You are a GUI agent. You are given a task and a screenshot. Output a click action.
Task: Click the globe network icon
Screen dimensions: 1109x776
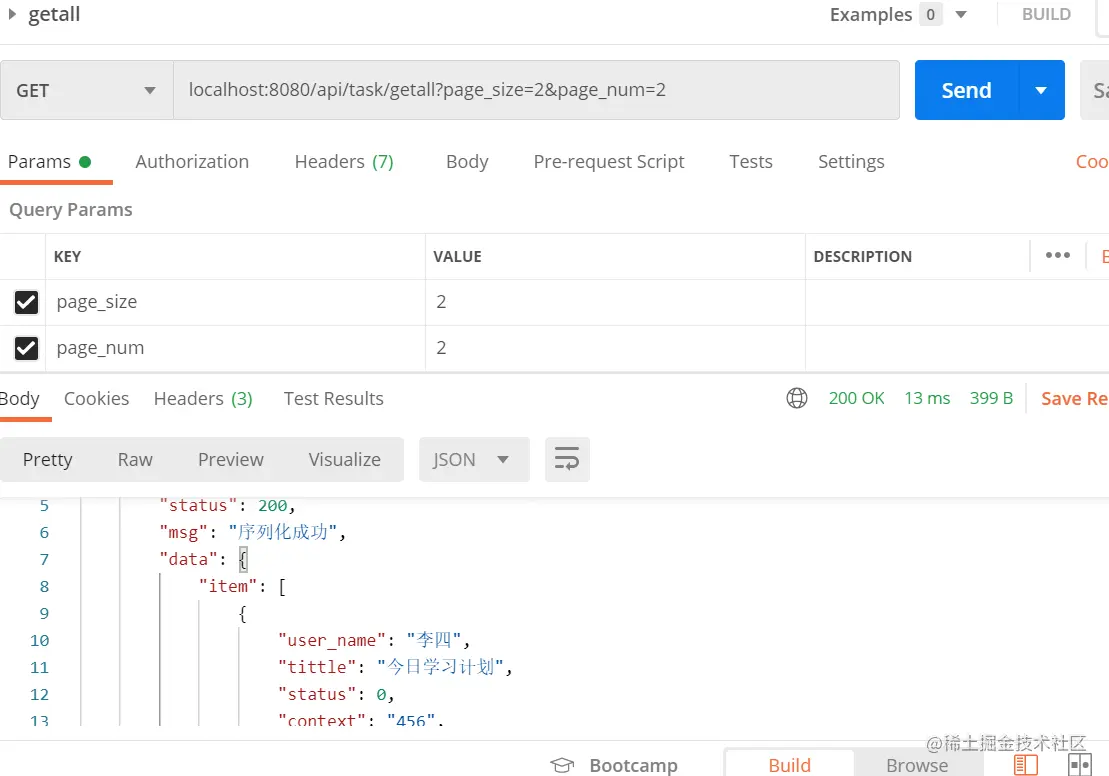pos(797,398)
